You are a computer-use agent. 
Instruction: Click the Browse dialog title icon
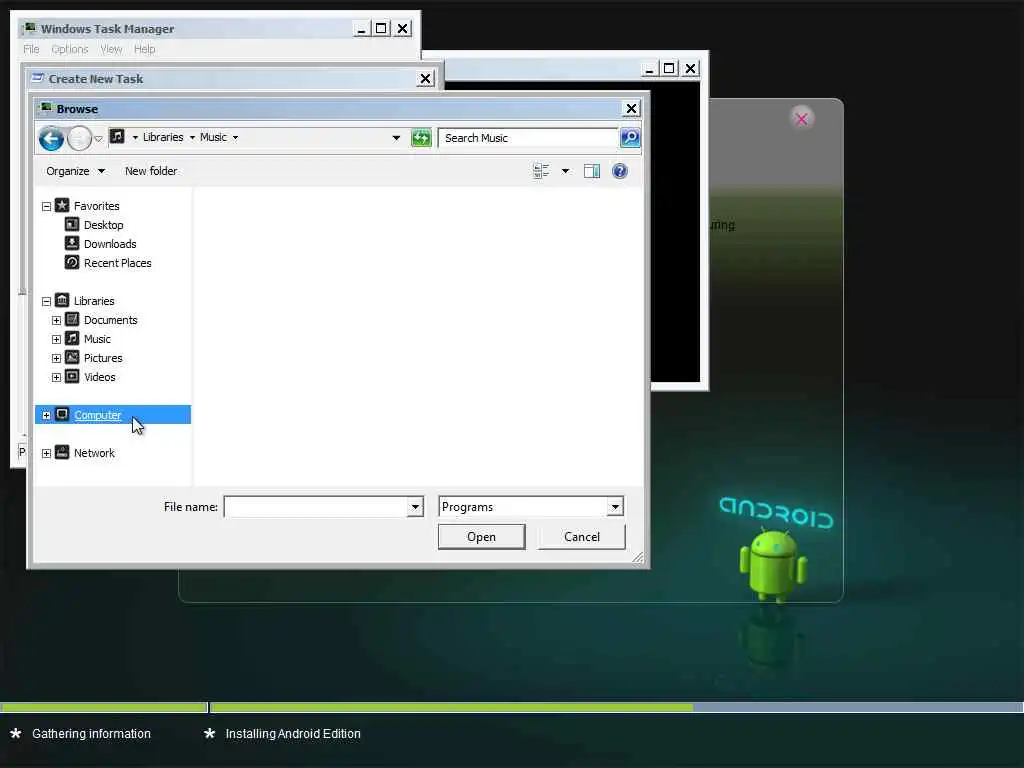click(45, 108)
